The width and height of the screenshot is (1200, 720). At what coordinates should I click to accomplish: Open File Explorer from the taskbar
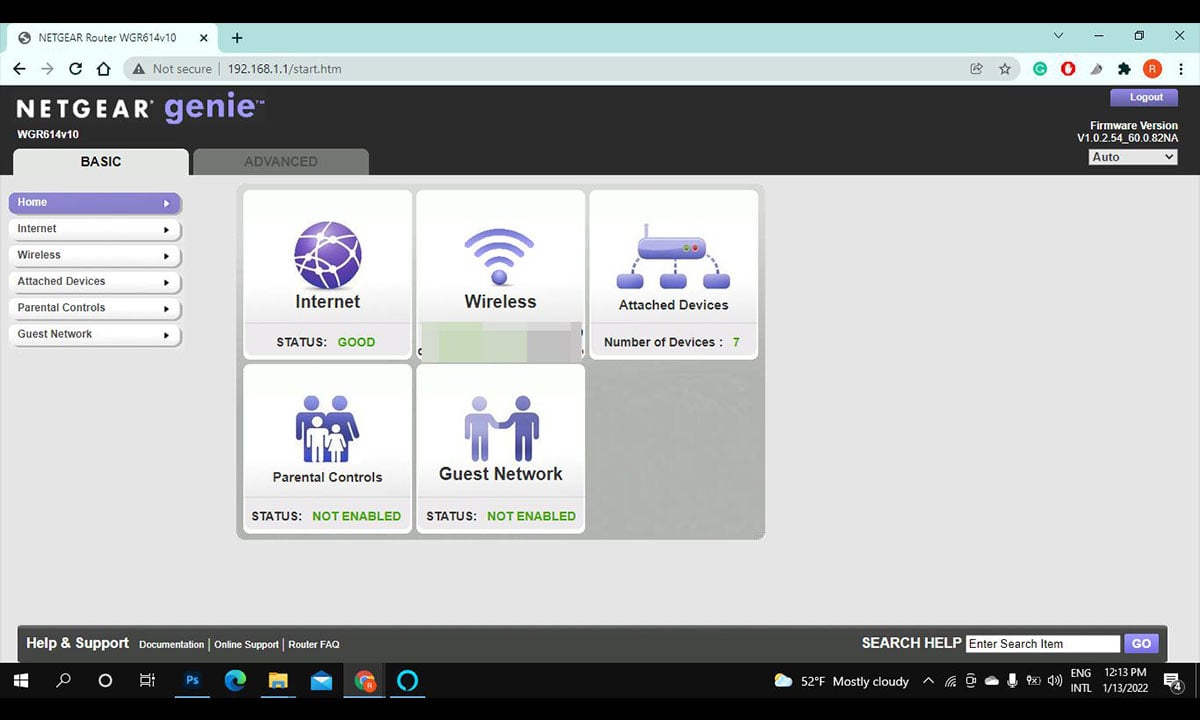(278, 681)
